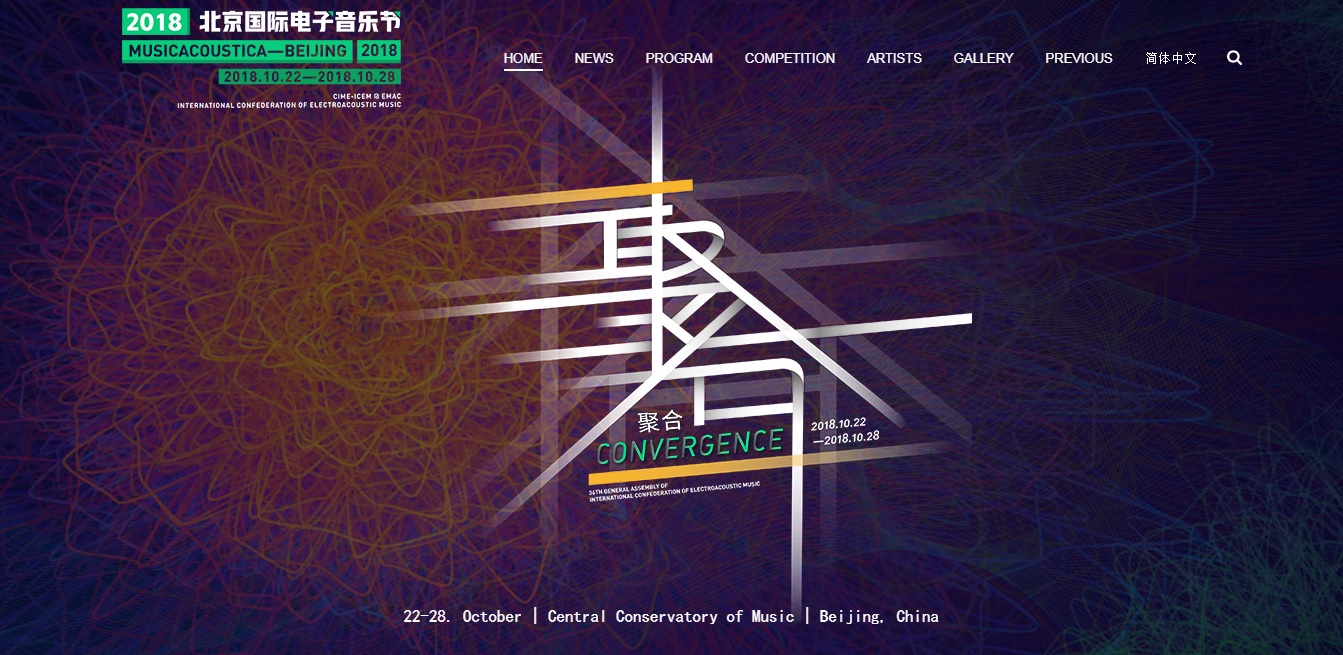Expand the PREVIOUS festivals menu

pos(1078,58)
